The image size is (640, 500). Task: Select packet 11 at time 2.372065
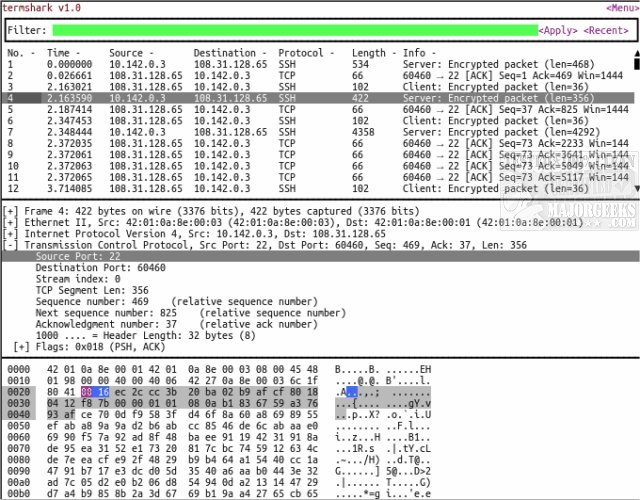[x=318, y=178]
